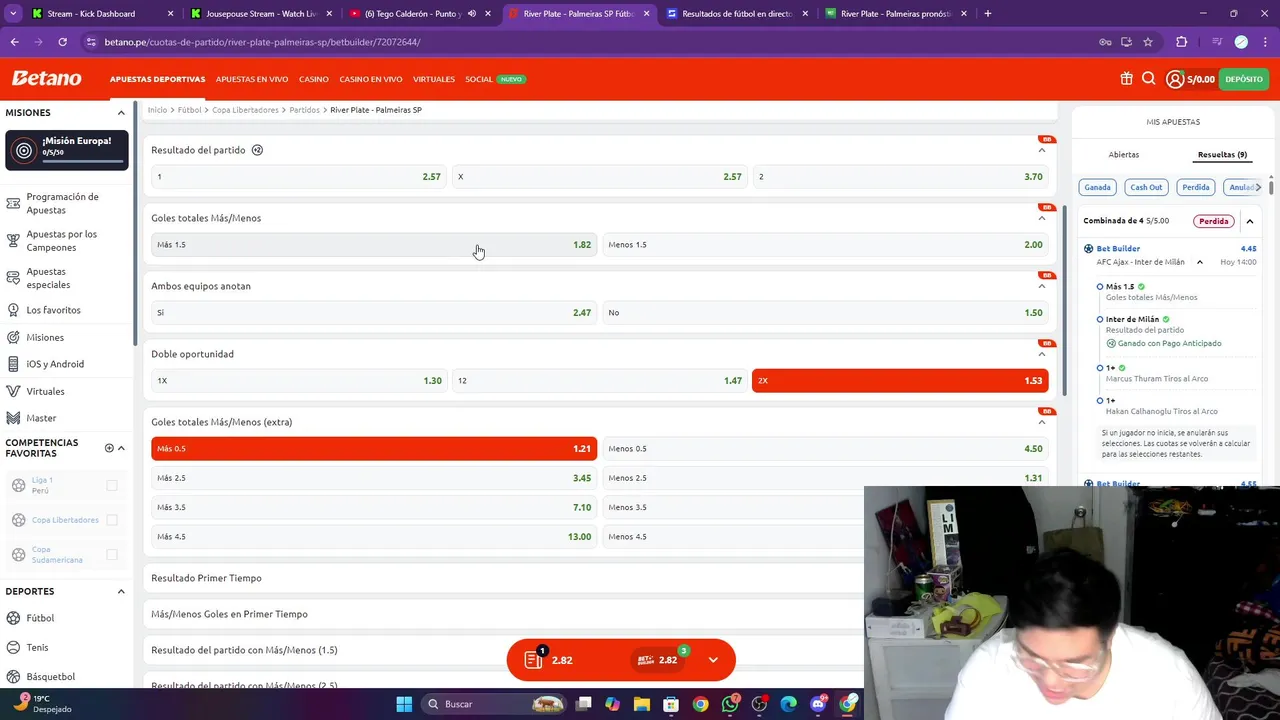Open Windows Start menu

tap(404, 704)
